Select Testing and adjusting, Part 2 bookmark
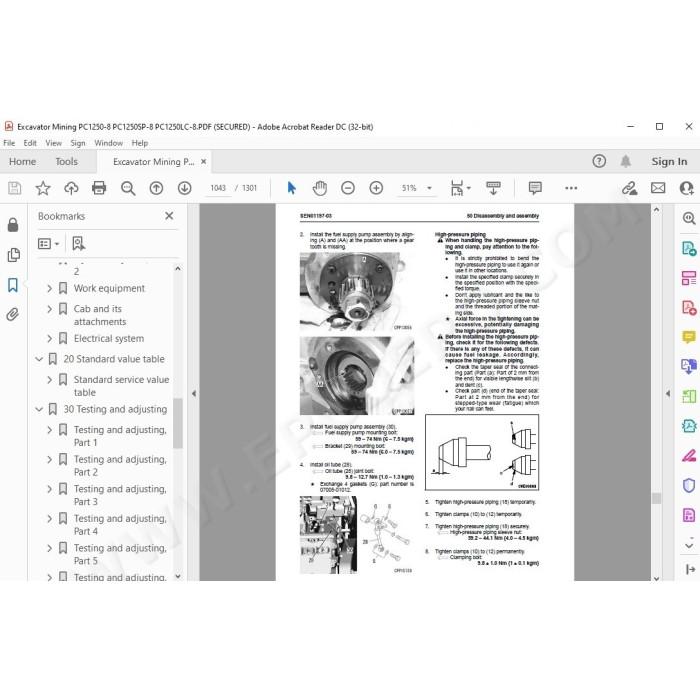Viewport: 700px width, 700px height. [120, 466]
